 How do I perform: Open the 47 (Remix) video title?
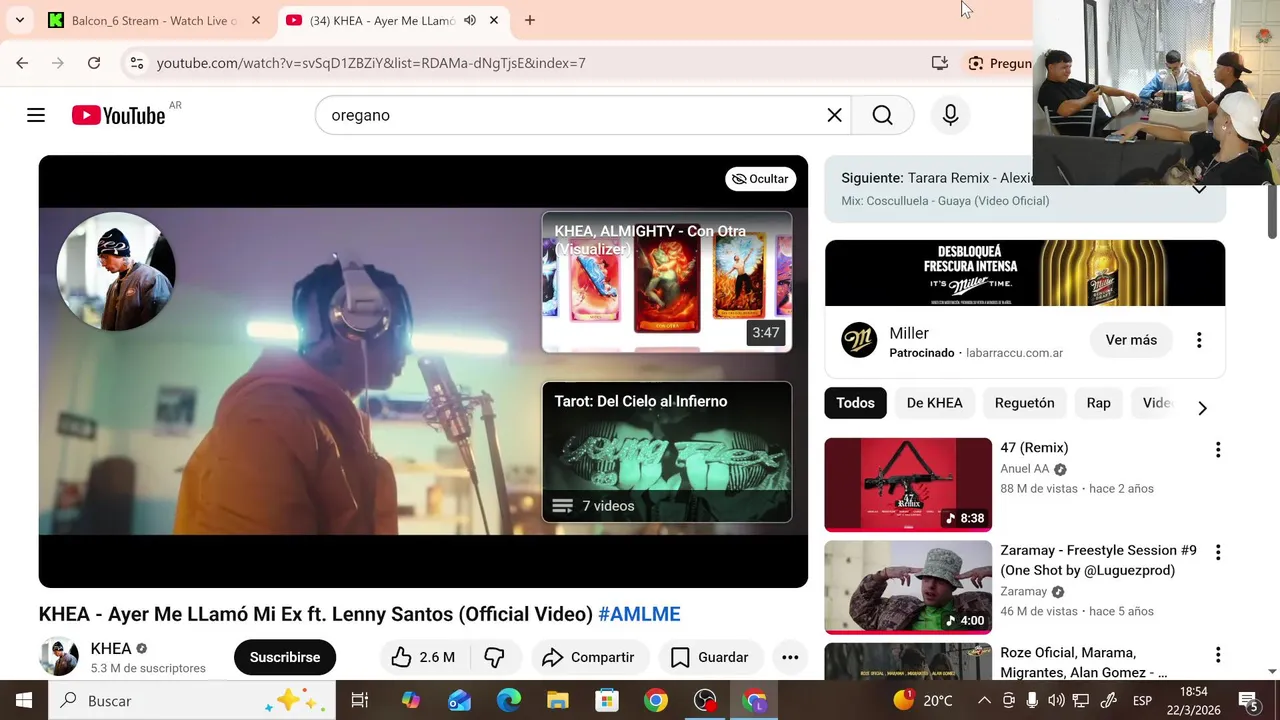click(1034, 448)
